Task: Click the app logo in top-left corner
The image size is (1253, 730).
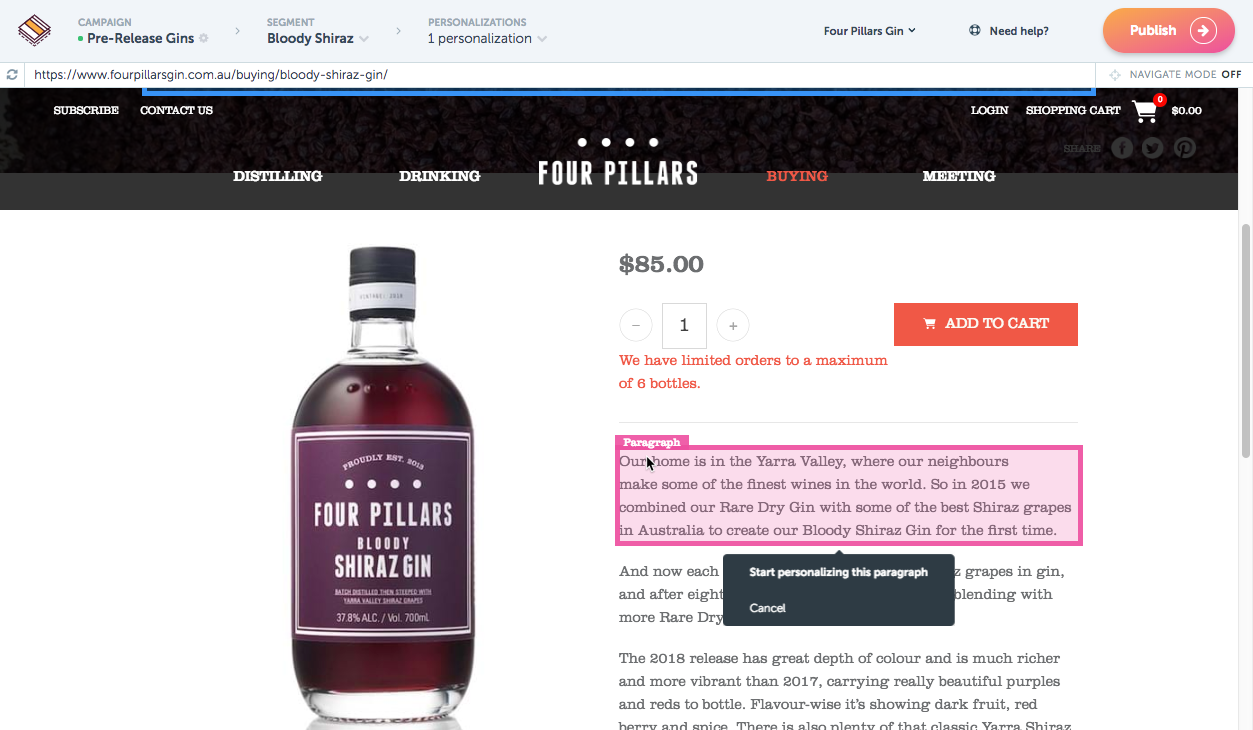Action: [35, 31]
